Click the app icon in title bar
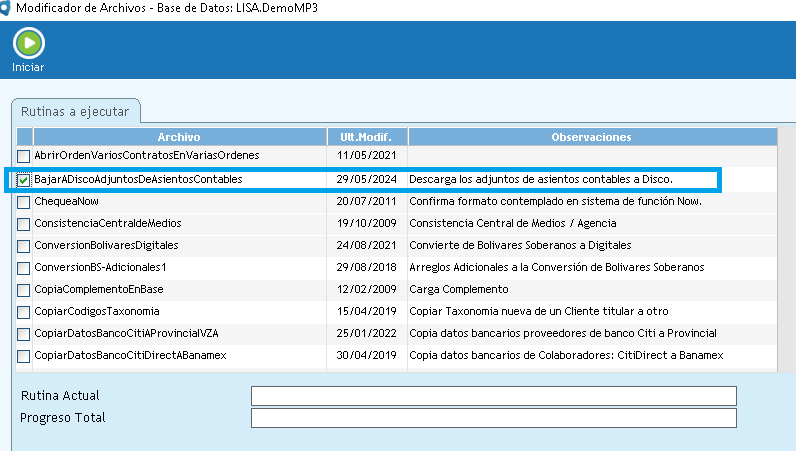This screenshot has width=796, height=451. point(7,8)
